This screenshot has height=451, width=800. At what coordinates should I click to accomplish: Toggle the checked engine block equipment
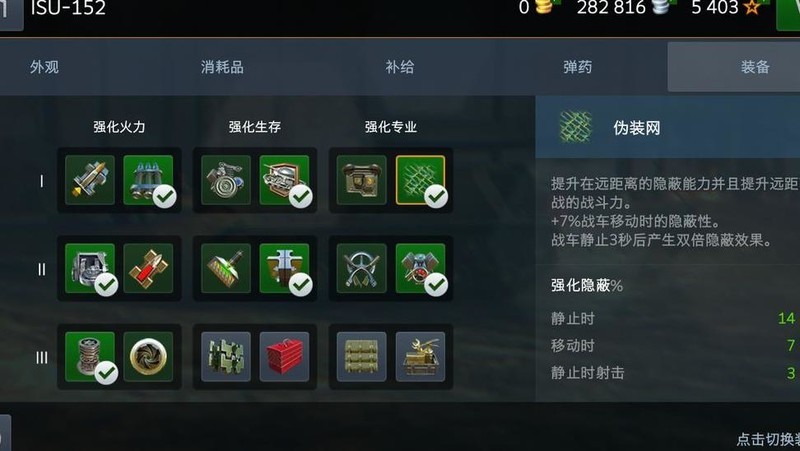point(90,268)
